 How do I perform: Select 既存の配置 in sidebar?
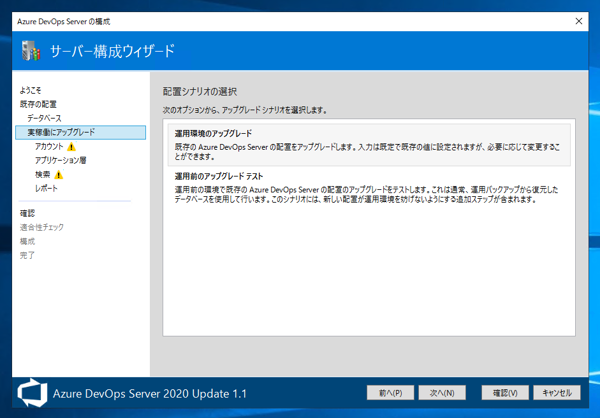pyautogui.click(x=38, y=104)
